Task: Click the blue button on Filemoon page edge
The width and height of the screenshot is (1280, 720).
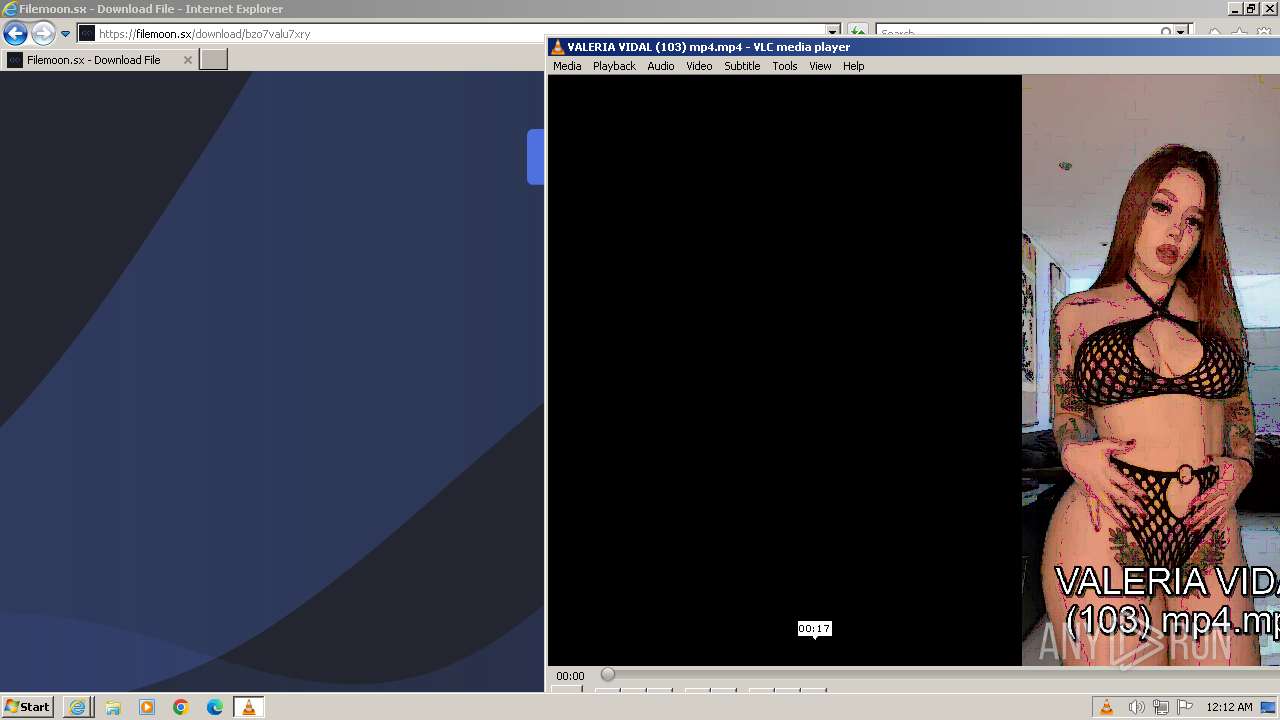Action: (535, 157)
